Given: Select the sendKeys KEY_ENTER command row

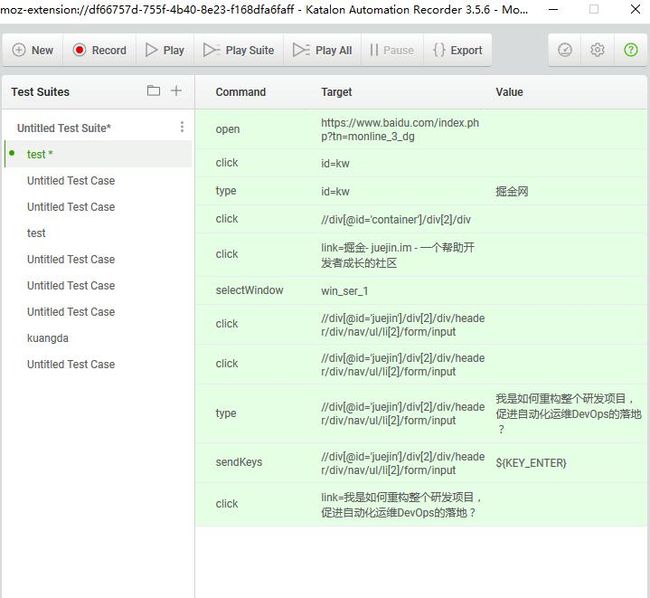Looking at the screenshot, I should [421, 463].
